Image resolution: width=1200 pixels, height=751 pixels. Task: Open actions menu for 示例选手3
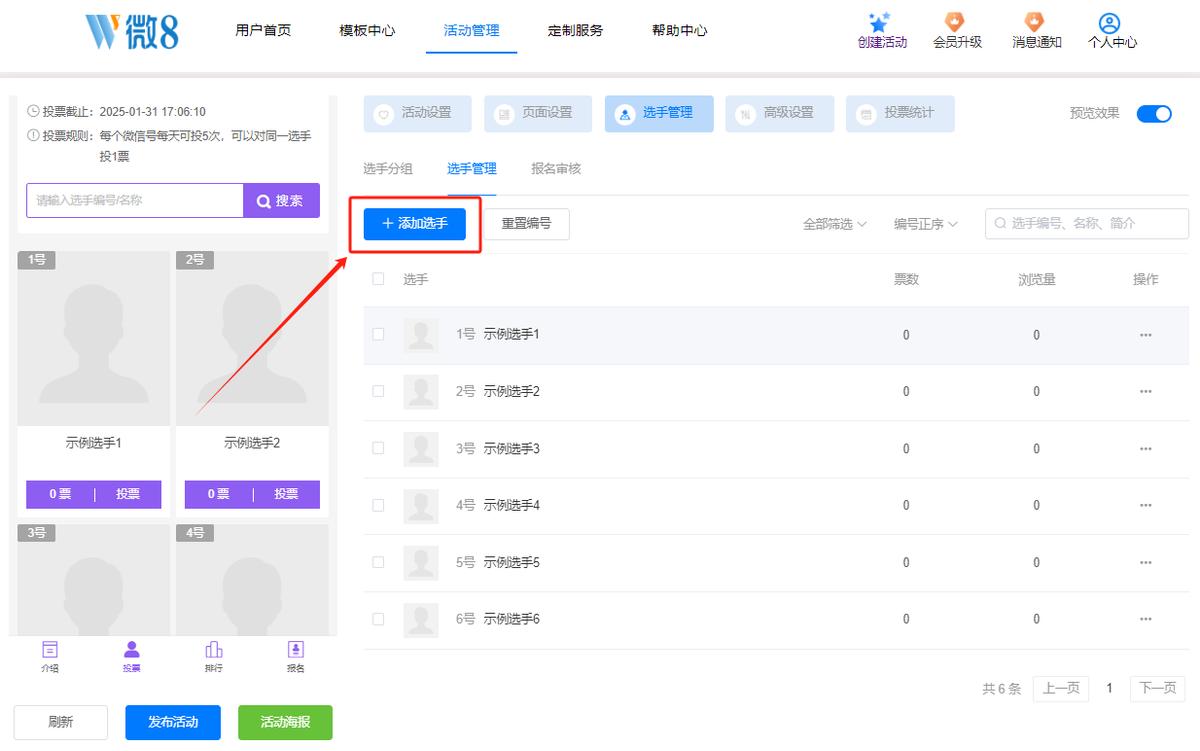coord(1146,449)
